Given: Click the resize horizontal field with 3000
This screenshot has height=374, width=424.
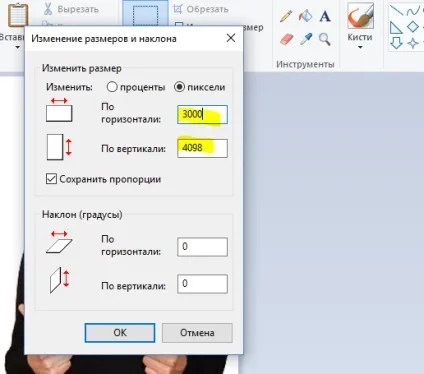Looking at the screenshot, I should point(202,114).
